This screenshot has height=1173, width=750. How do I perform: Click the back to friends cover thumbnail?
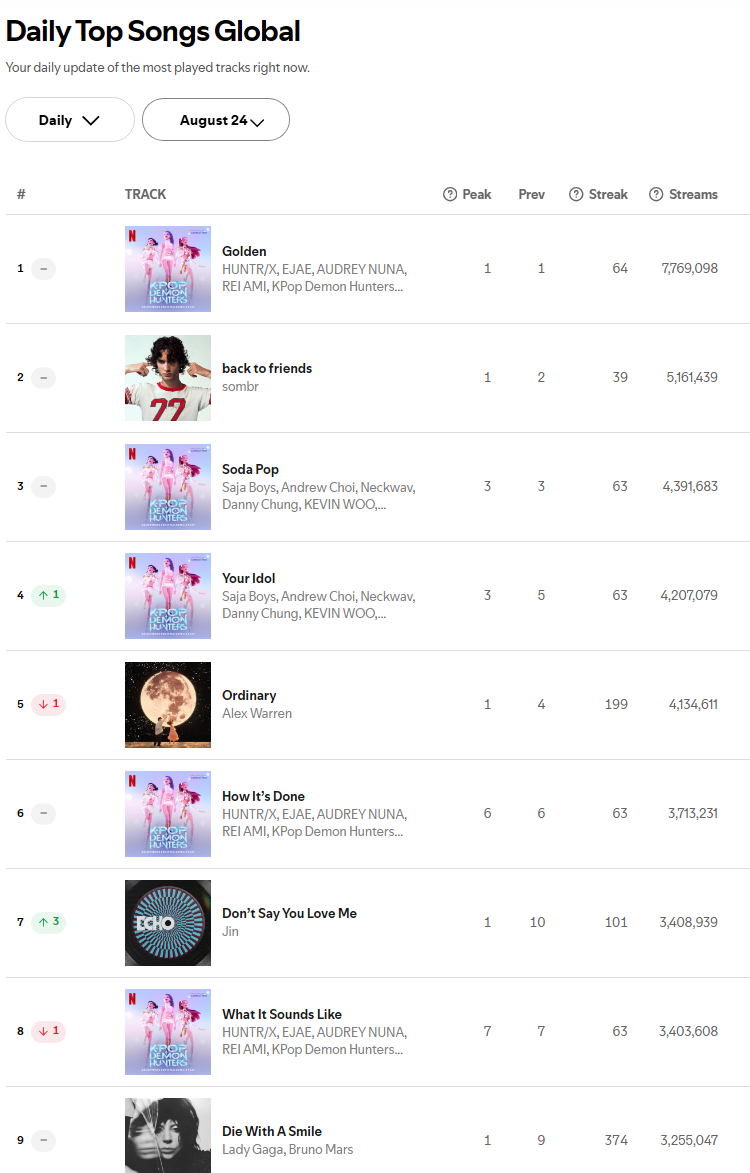pyautogui.click(x=168, y=378)
